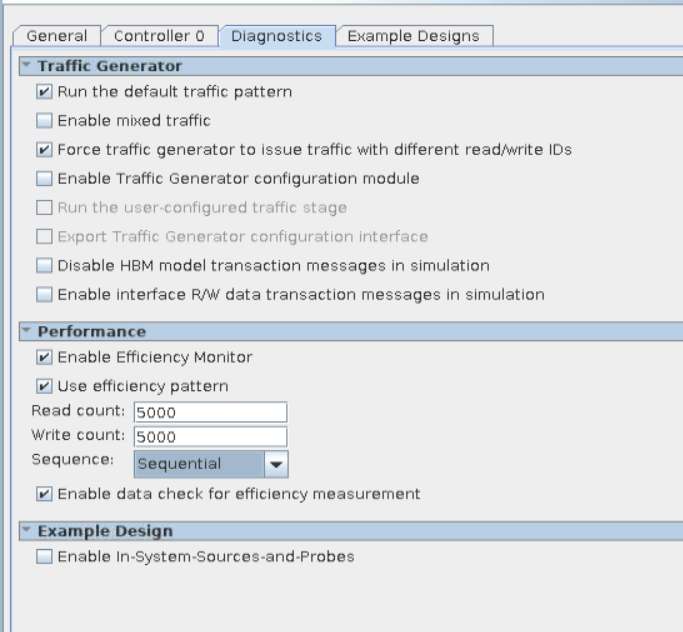Focus the Write count field
683x632 pixels.
point(209,437)
